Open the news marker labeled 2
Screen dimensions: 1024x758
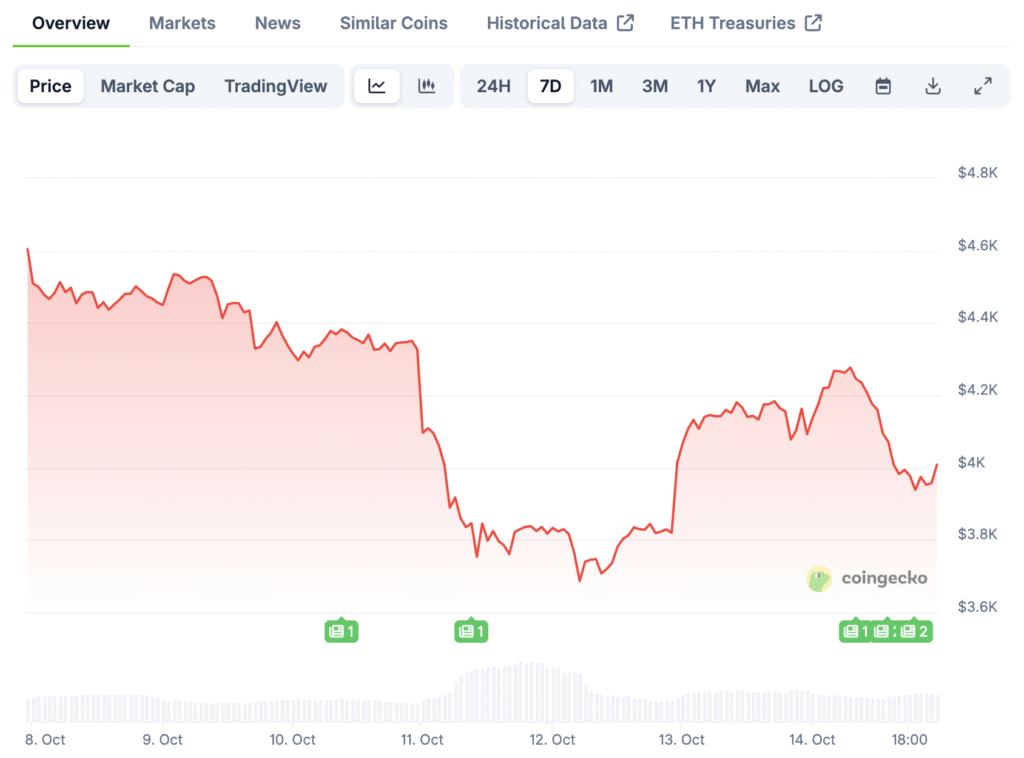tap(915, 631)
